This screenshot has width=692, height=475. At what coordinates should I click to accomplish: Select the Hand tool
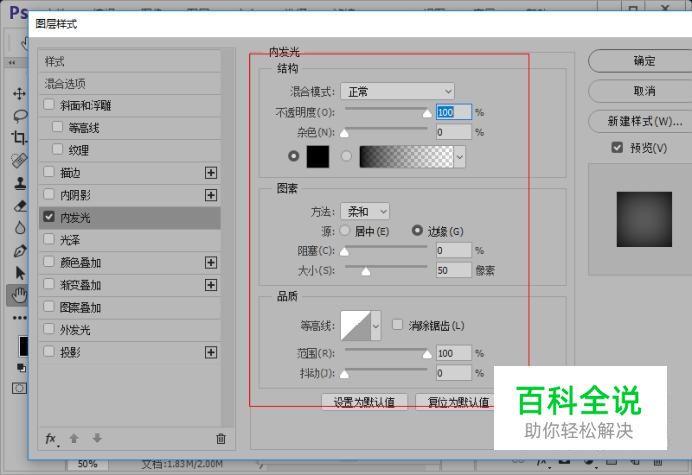[18, 295]
